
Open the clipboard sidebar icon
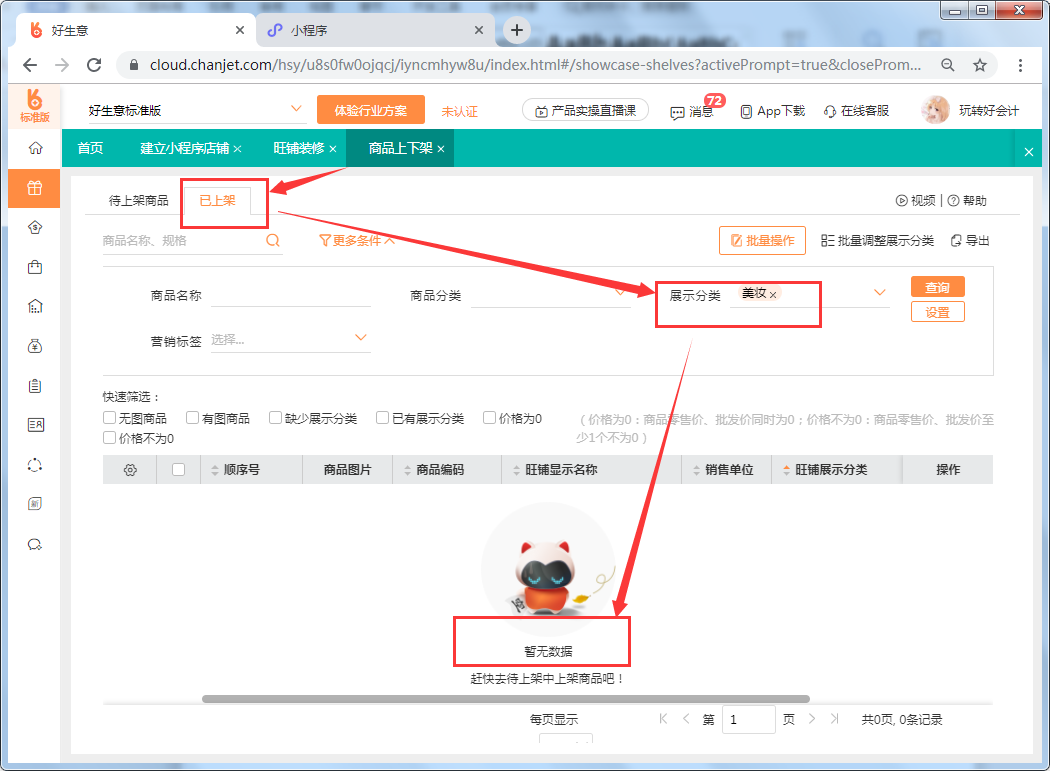point(35,386)
